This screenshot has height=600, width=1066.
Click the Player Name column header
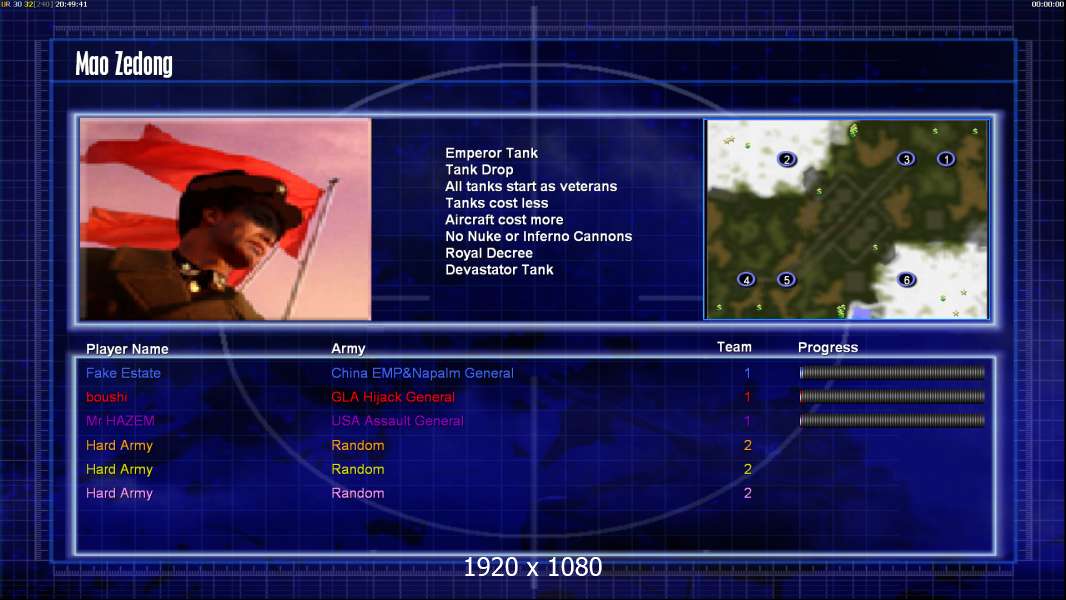click(x=127, y=349)
